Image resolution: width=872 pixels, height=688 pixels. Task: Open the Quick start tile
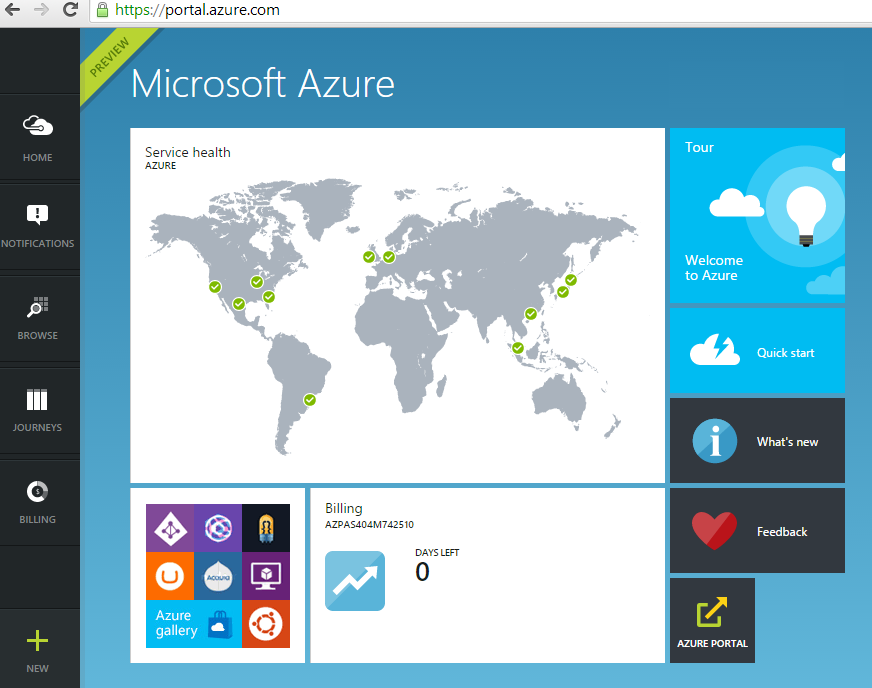pos(757,350)
